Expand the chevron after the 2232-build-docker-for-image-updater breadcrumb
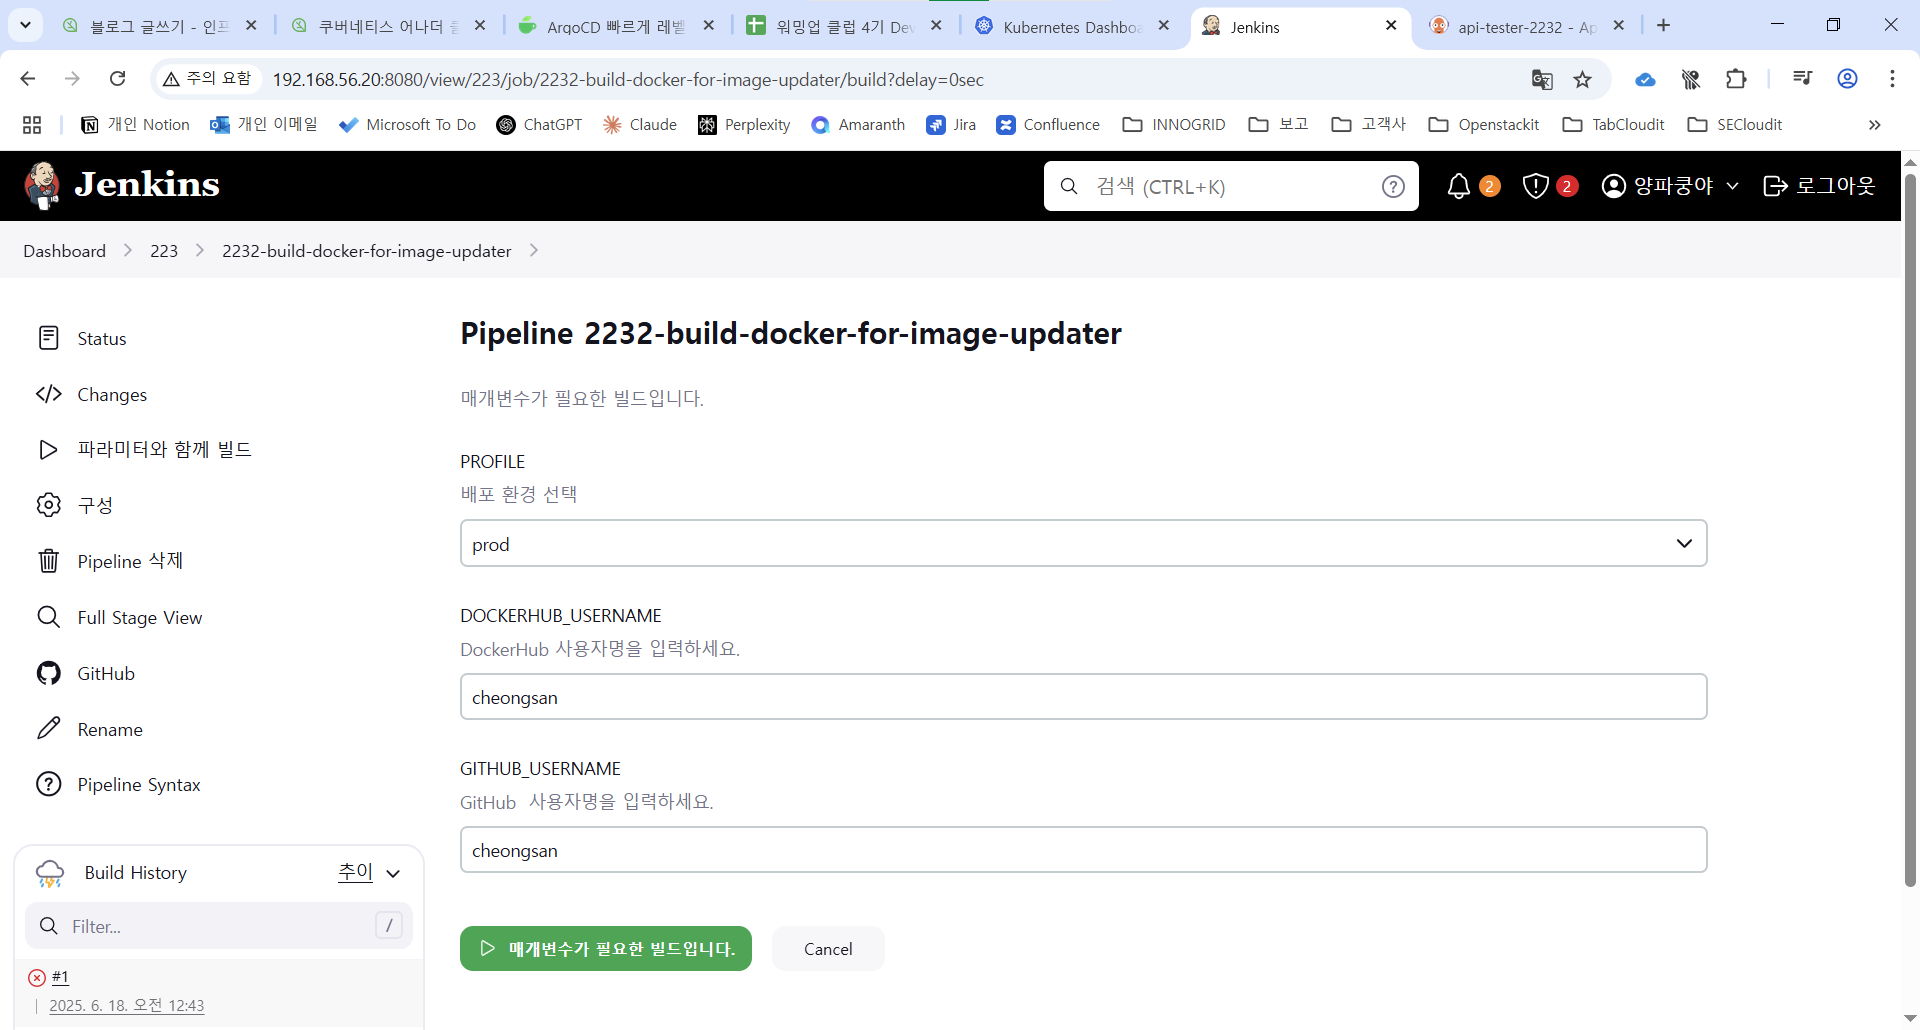Viewport: 1920px width, 1030px height. (534, 250)
